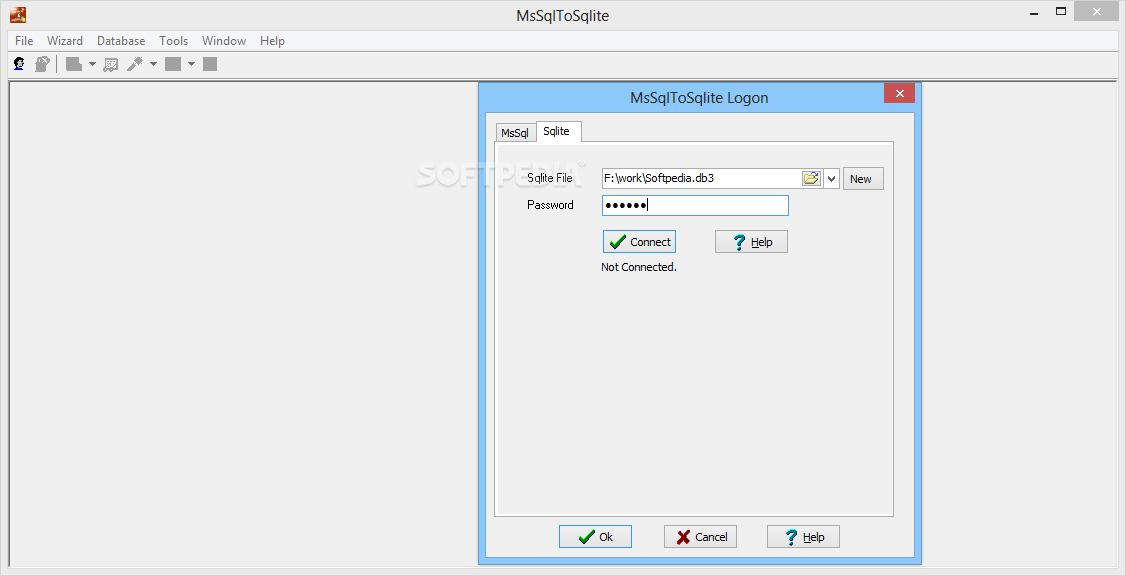Open dropdown arrow beside the document icon
Screen dimensions: 1126x576
[x=92, y=65]
